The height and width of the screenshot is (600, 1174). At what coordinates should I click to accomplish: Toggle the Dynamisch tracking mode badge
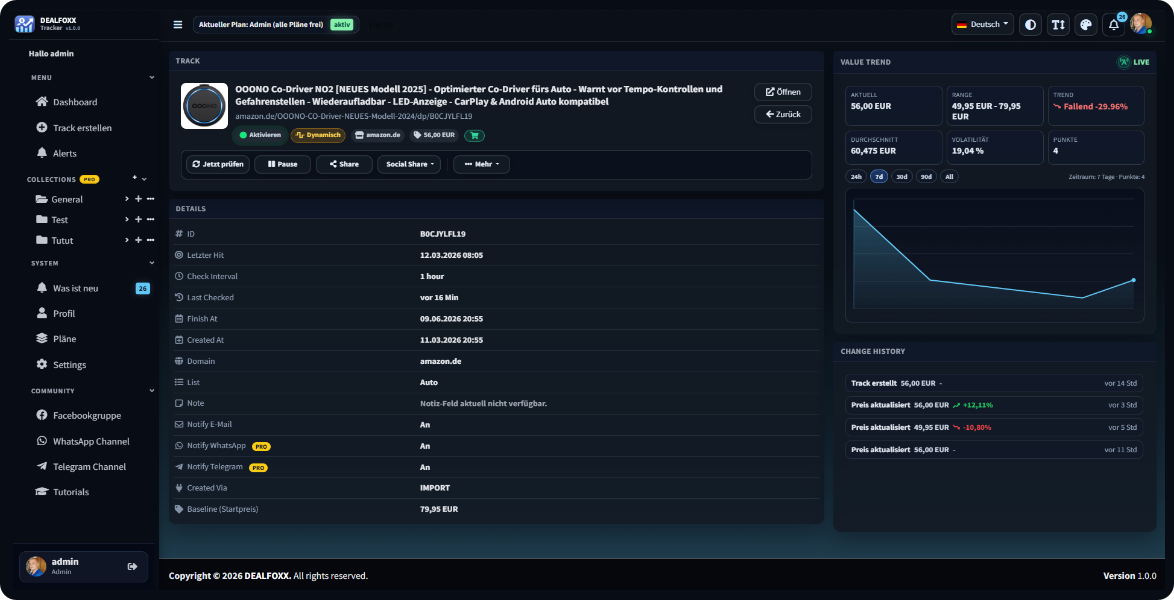click(318, 135)
